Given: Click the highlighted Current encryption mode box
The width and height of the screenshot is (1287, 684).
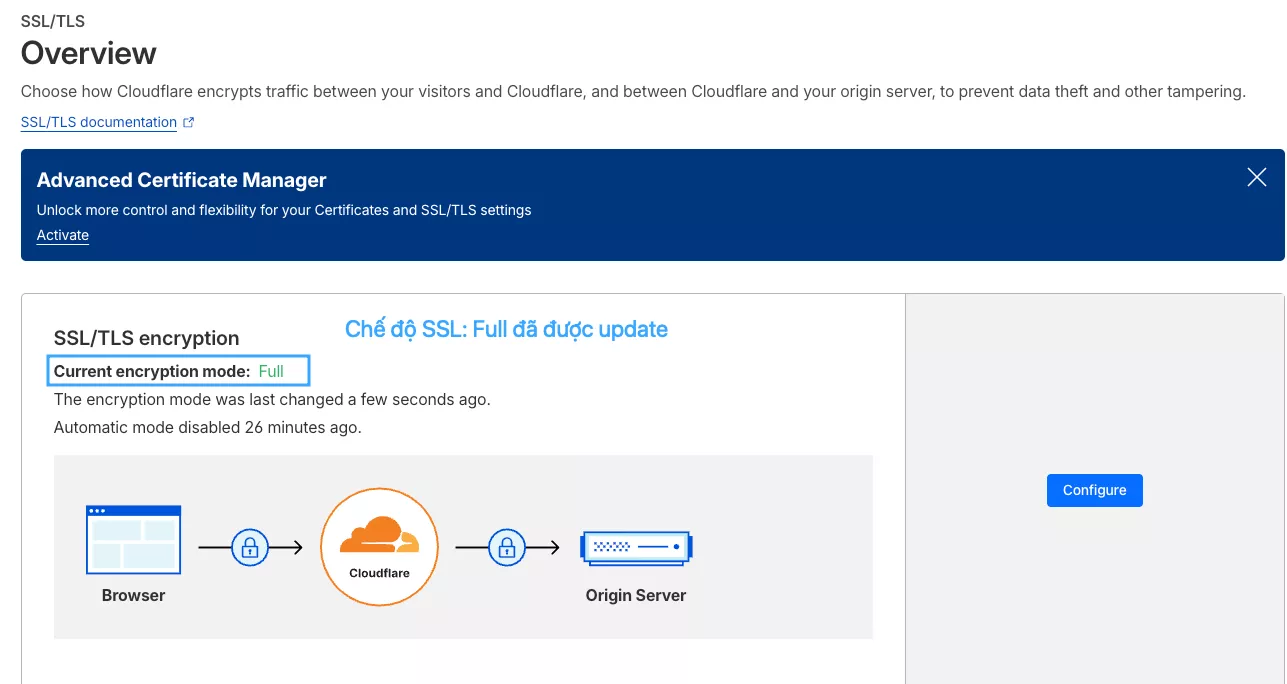Looking at the screenshot, I should 178,370.
